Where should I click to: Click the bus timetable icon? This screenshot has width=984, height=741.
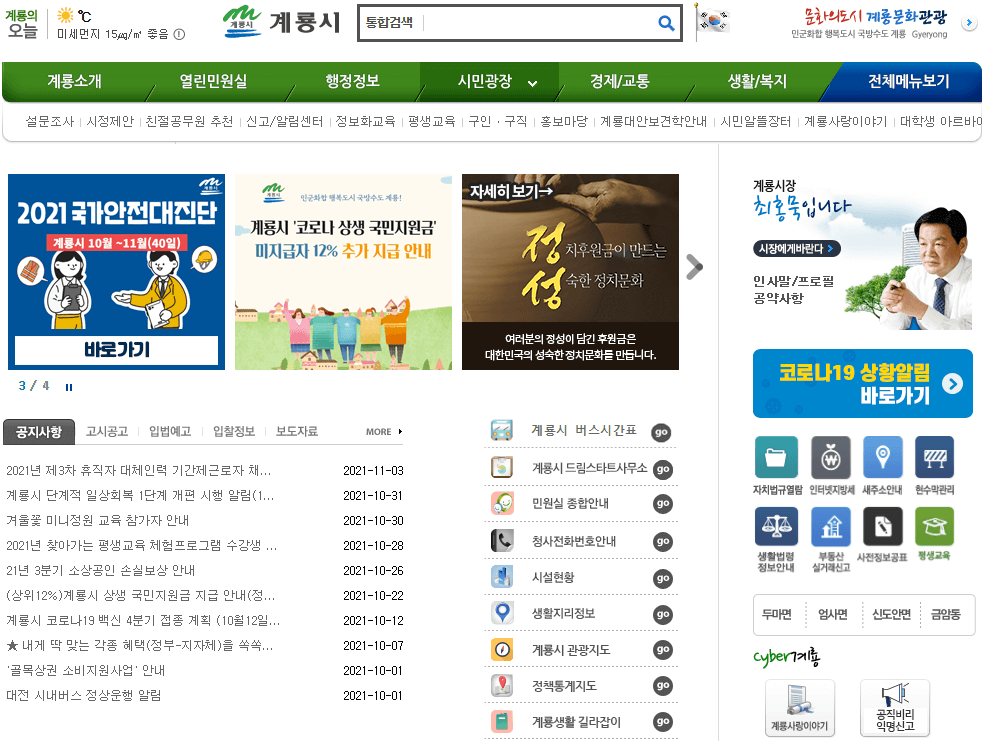(x=502, y=430)
